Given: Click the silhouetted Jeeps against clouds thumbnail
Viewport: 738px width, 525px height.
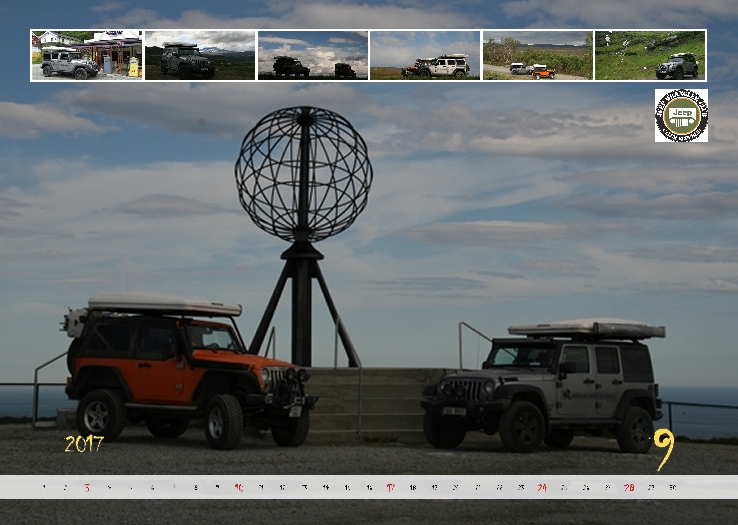Looking at the screenshot, I should click(x=312, y=55).
